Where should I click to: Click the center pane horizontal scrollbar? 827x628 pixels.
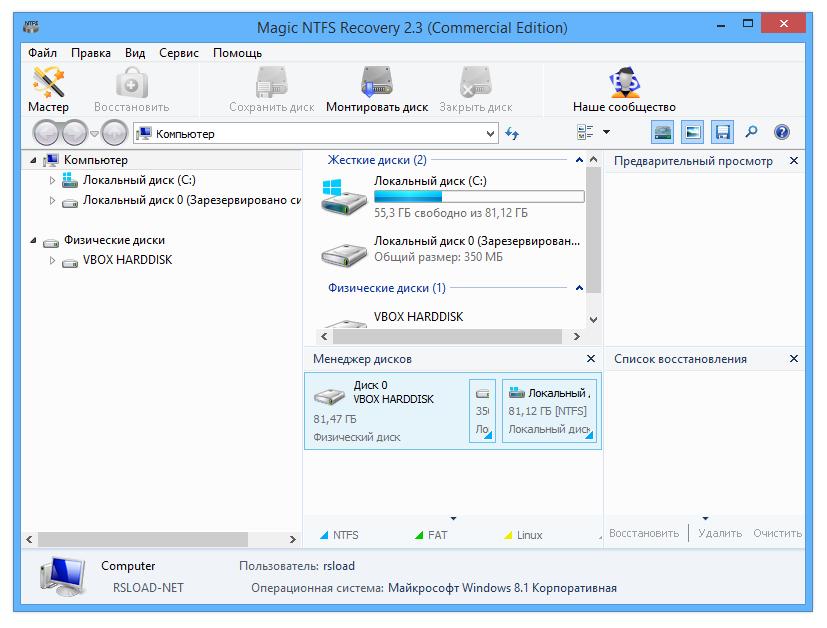pos(447,336)
